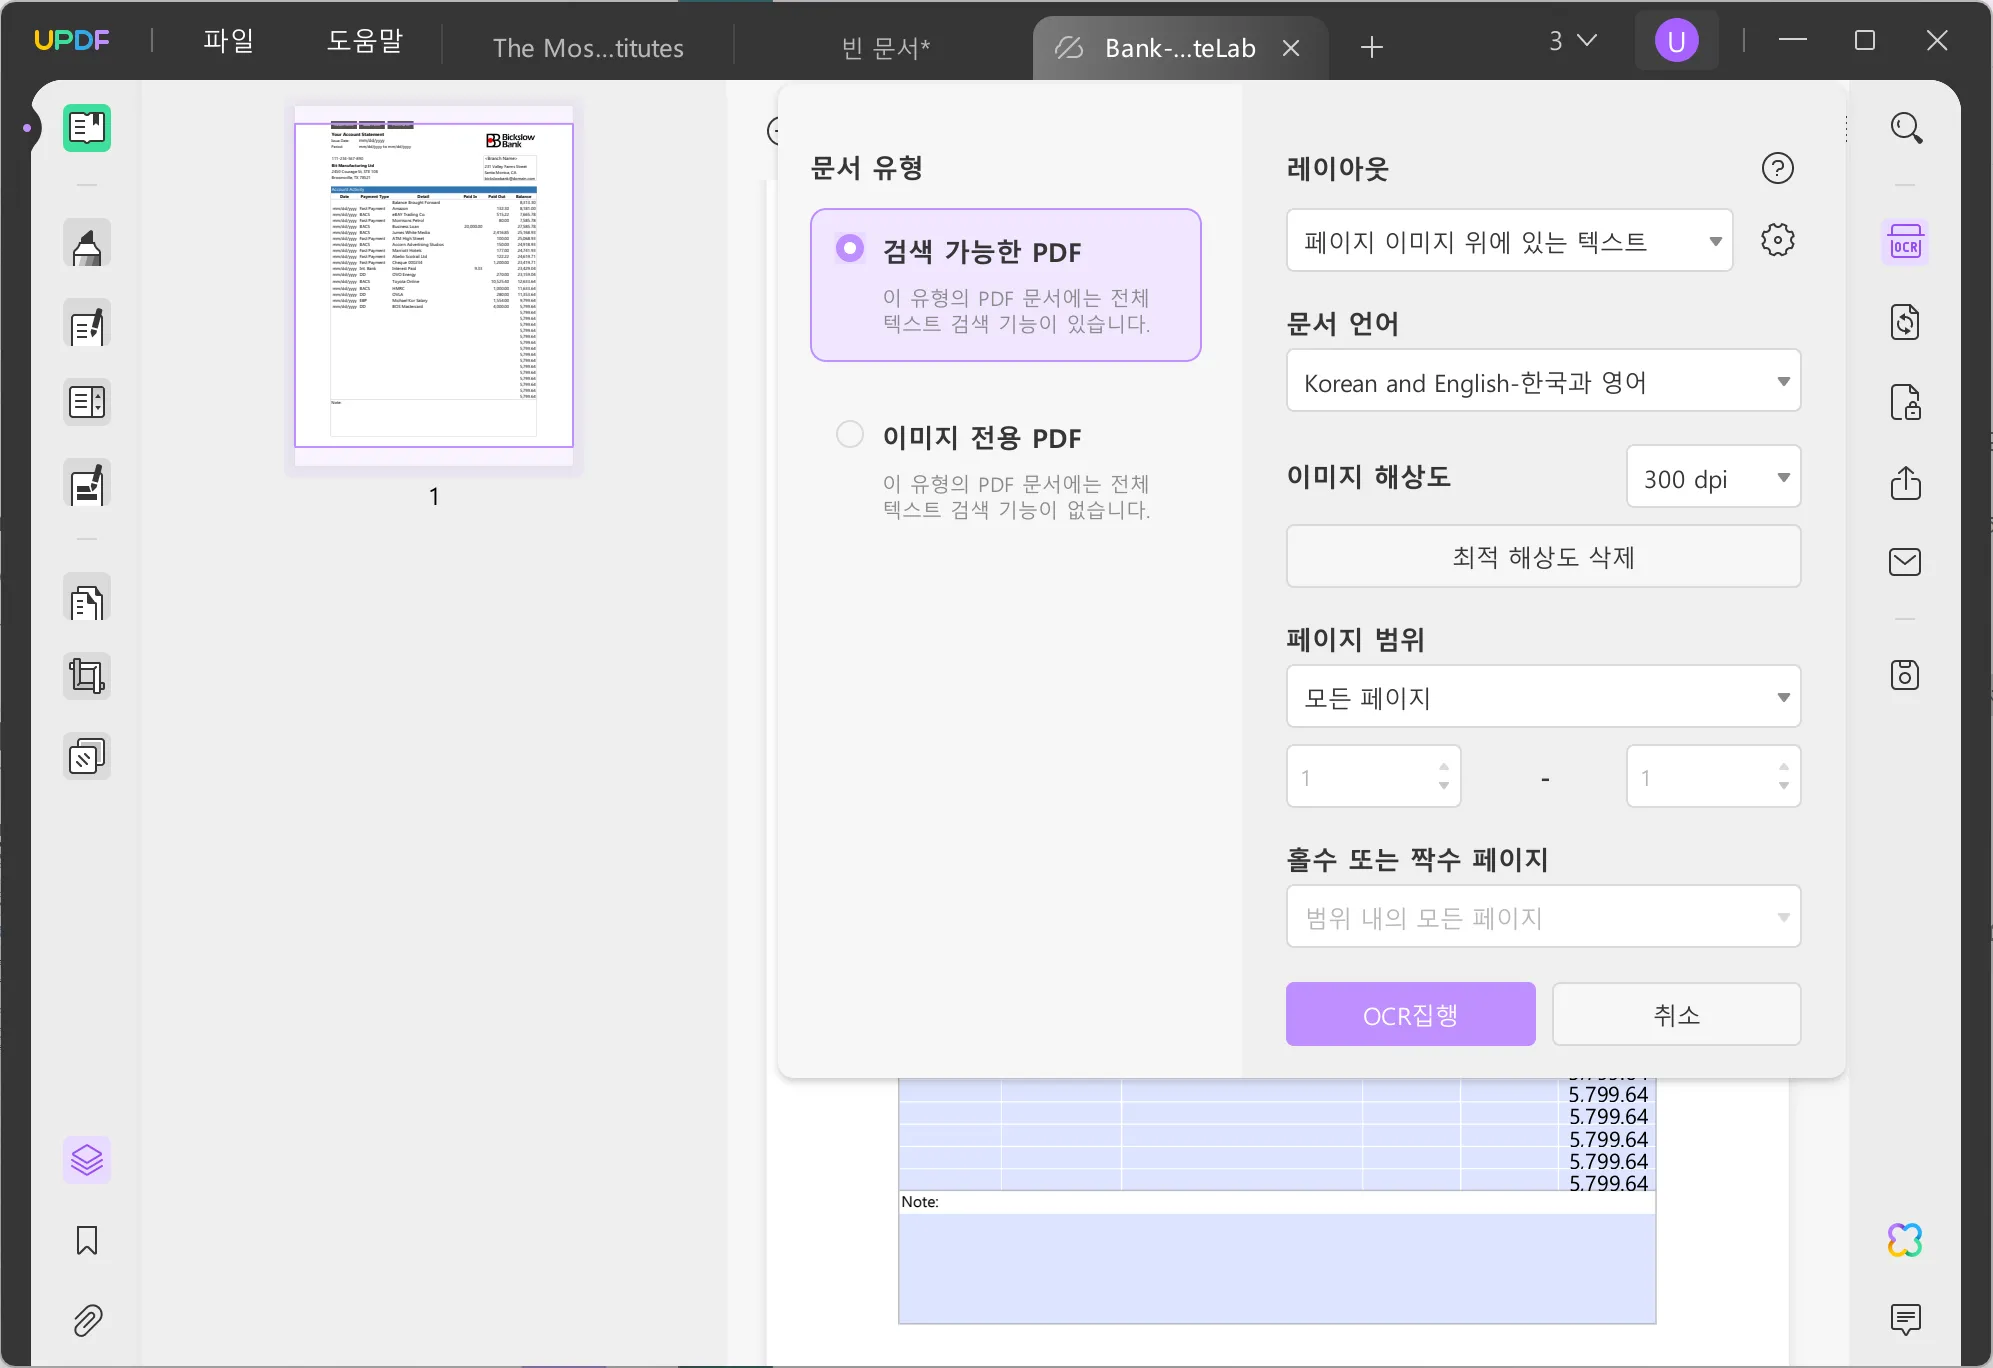Close the Bank-...teLab tab
The height and width of the screenshot is (1368, 1993).
(x=1291, y=47)
